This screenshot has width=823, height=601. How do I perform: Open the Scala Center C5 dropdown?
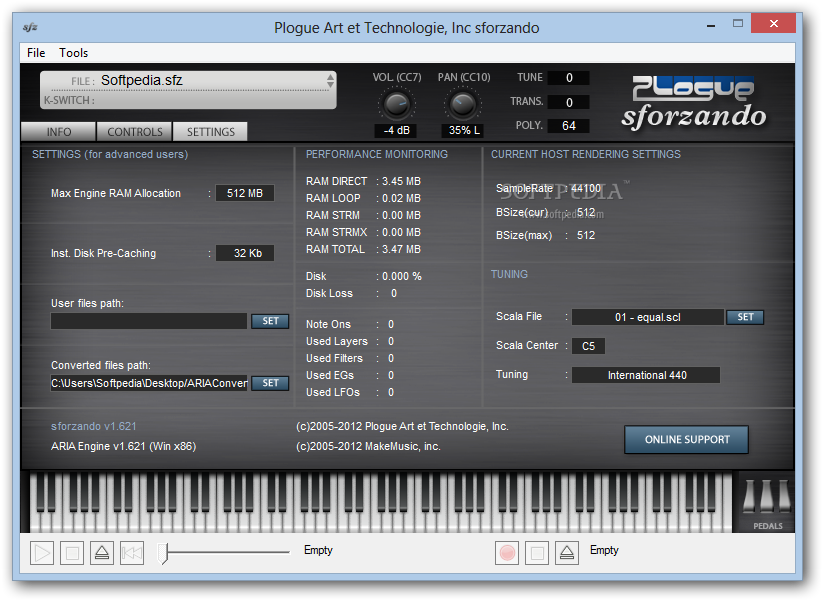pyautogui.click(x=588, y=346)
